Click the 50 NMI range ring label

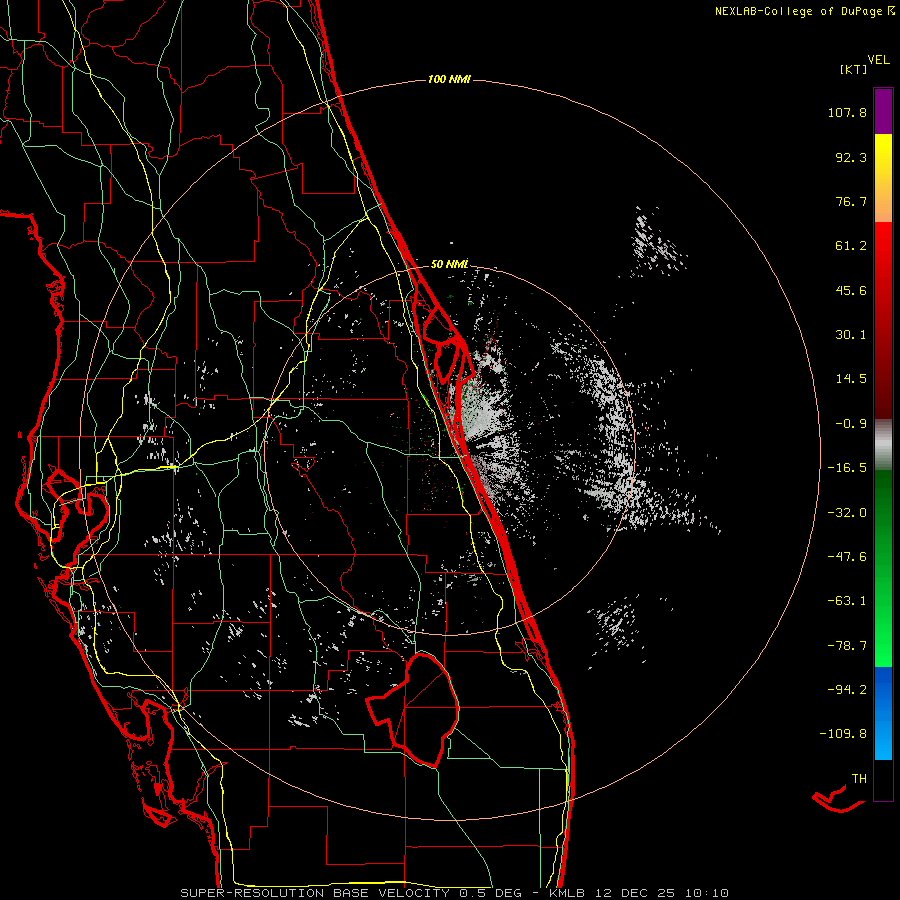tap(449, 264)
